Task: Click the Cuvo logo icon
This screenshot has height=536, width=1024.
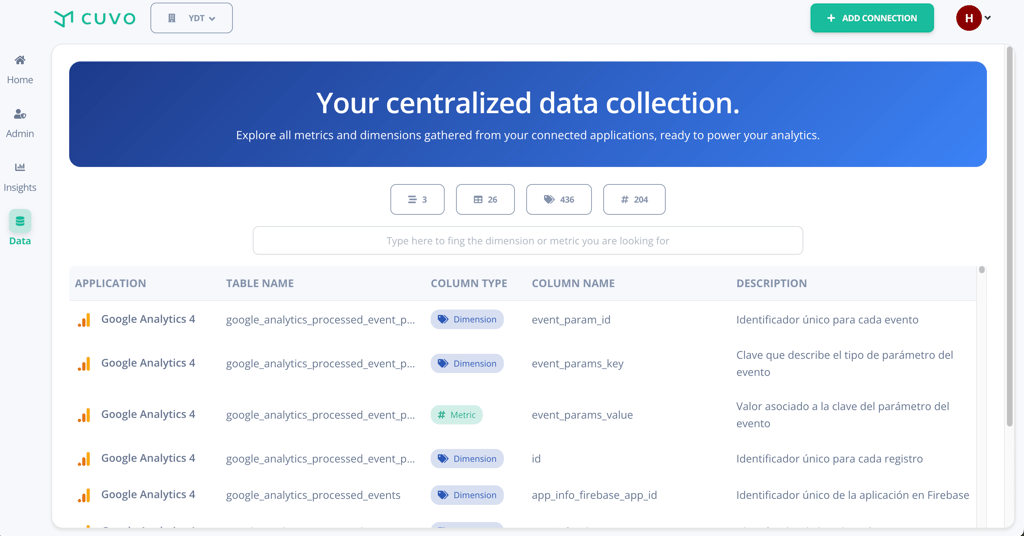Action: point(64,18)
